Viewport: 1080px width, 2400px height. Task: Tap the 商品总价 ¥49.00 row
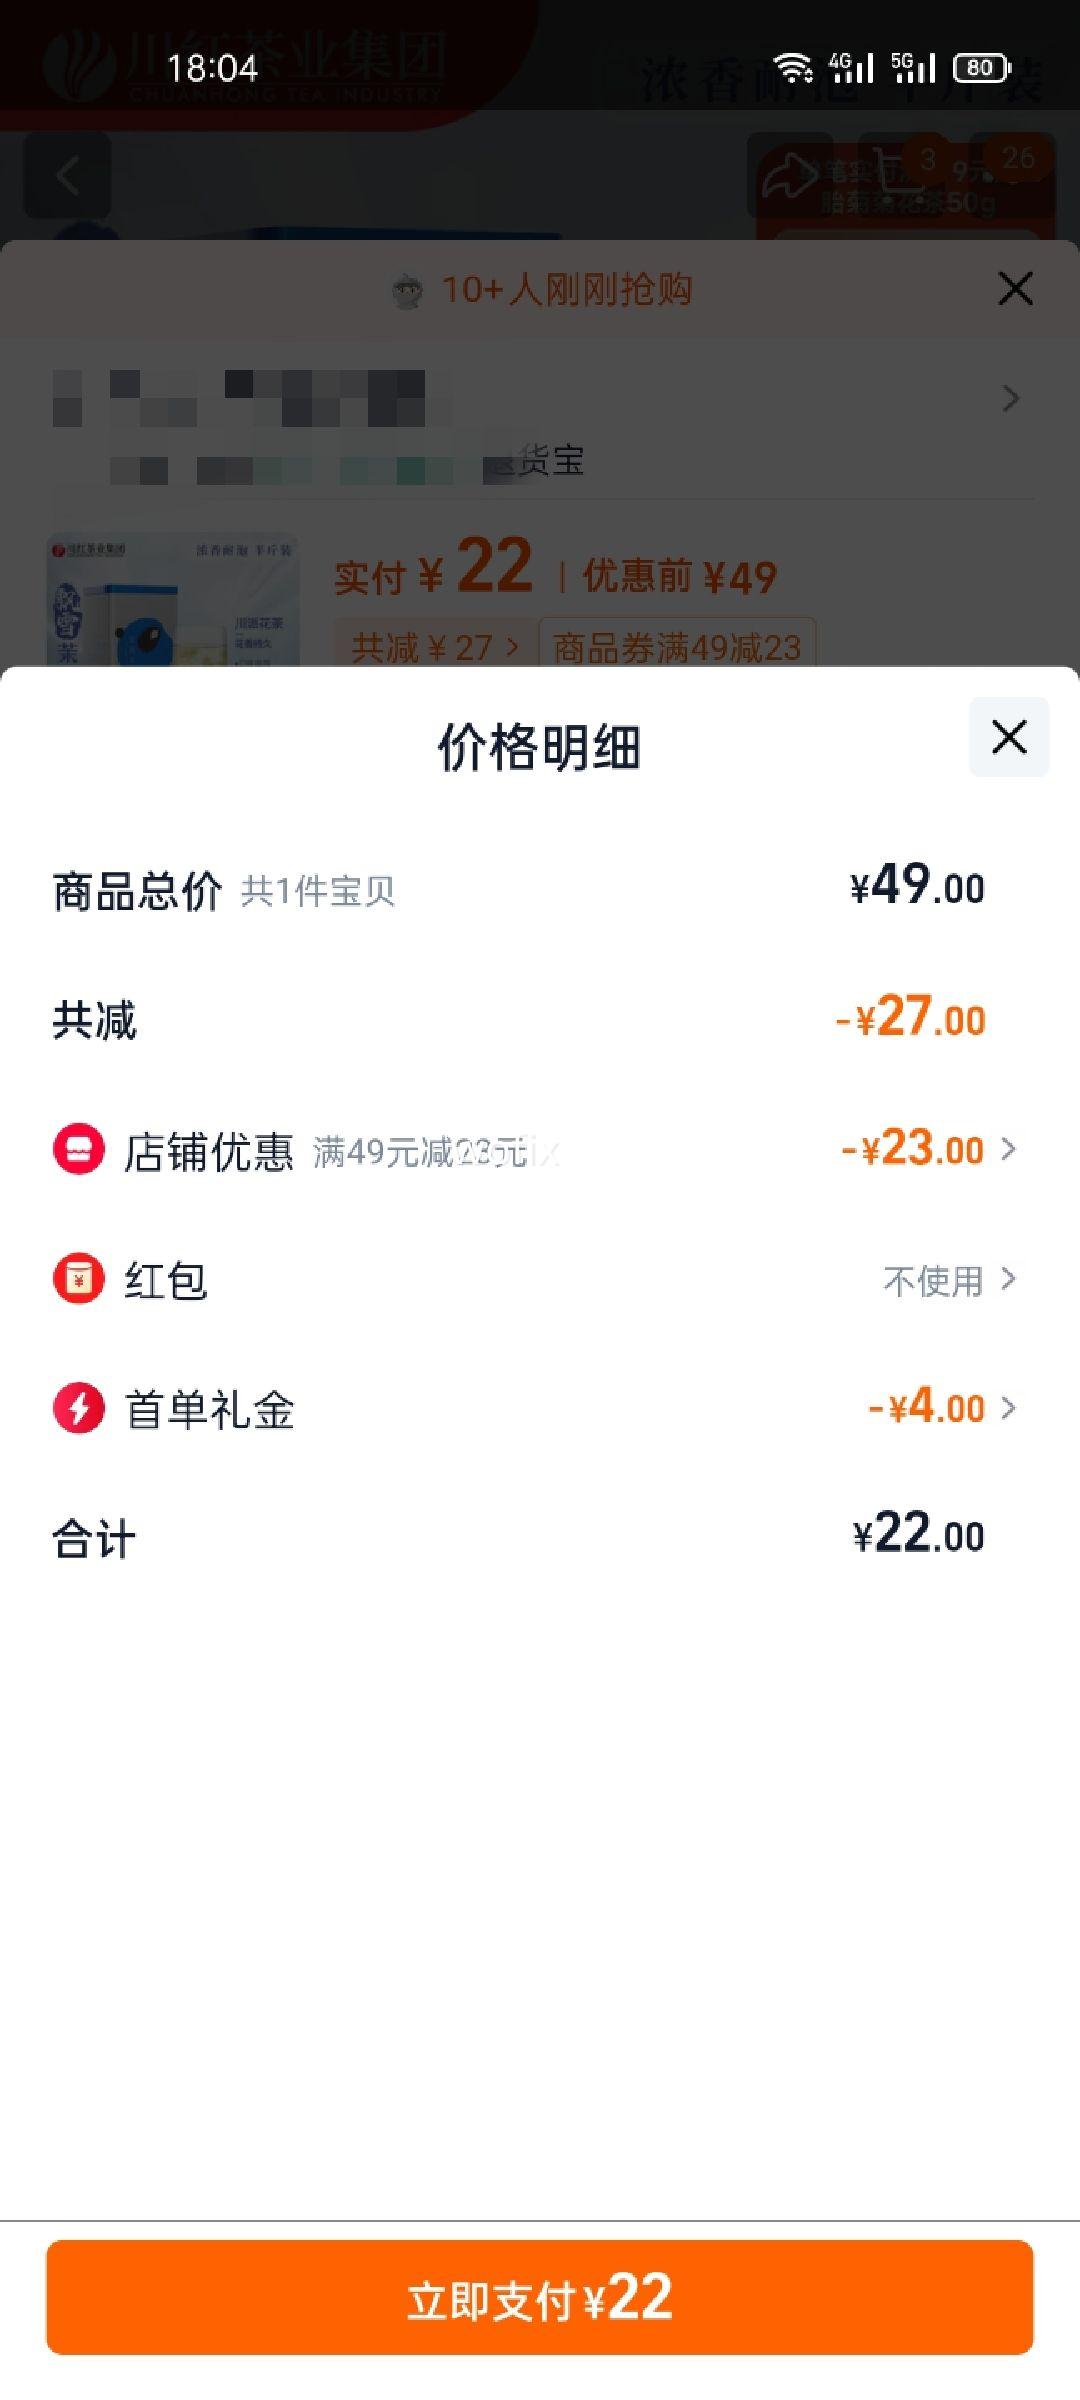(540, 889)
